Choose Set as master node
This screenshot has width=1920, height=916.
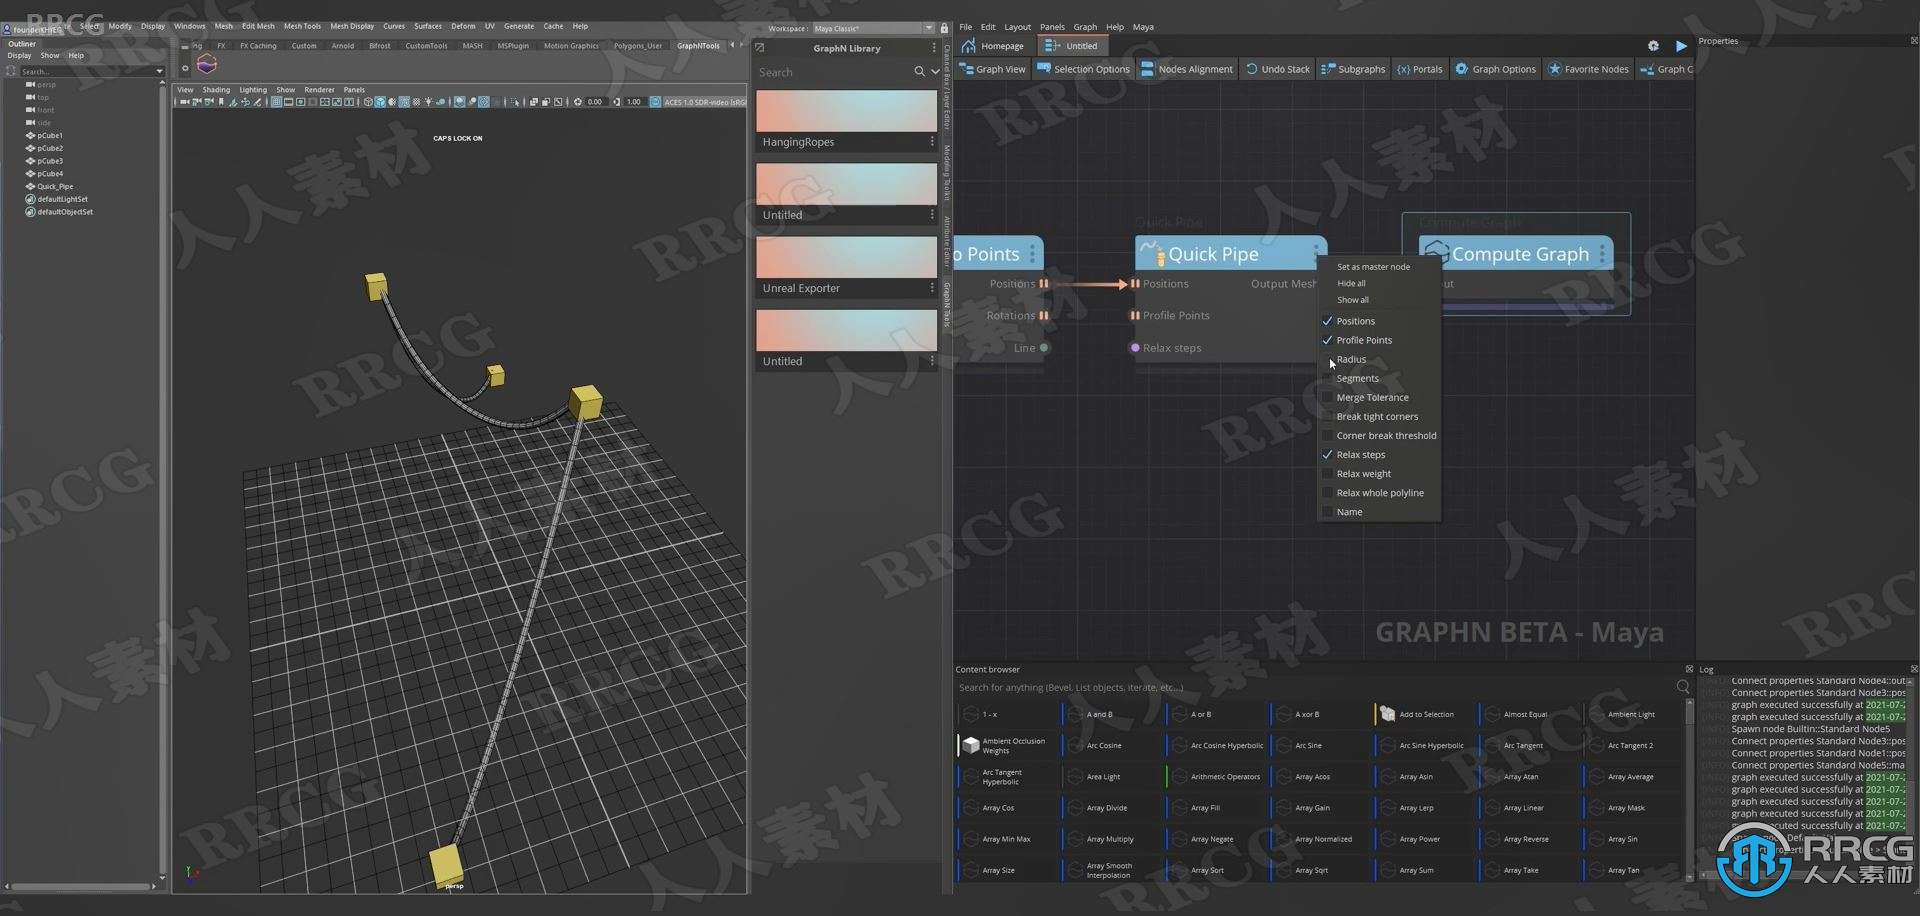[1373, 267]
